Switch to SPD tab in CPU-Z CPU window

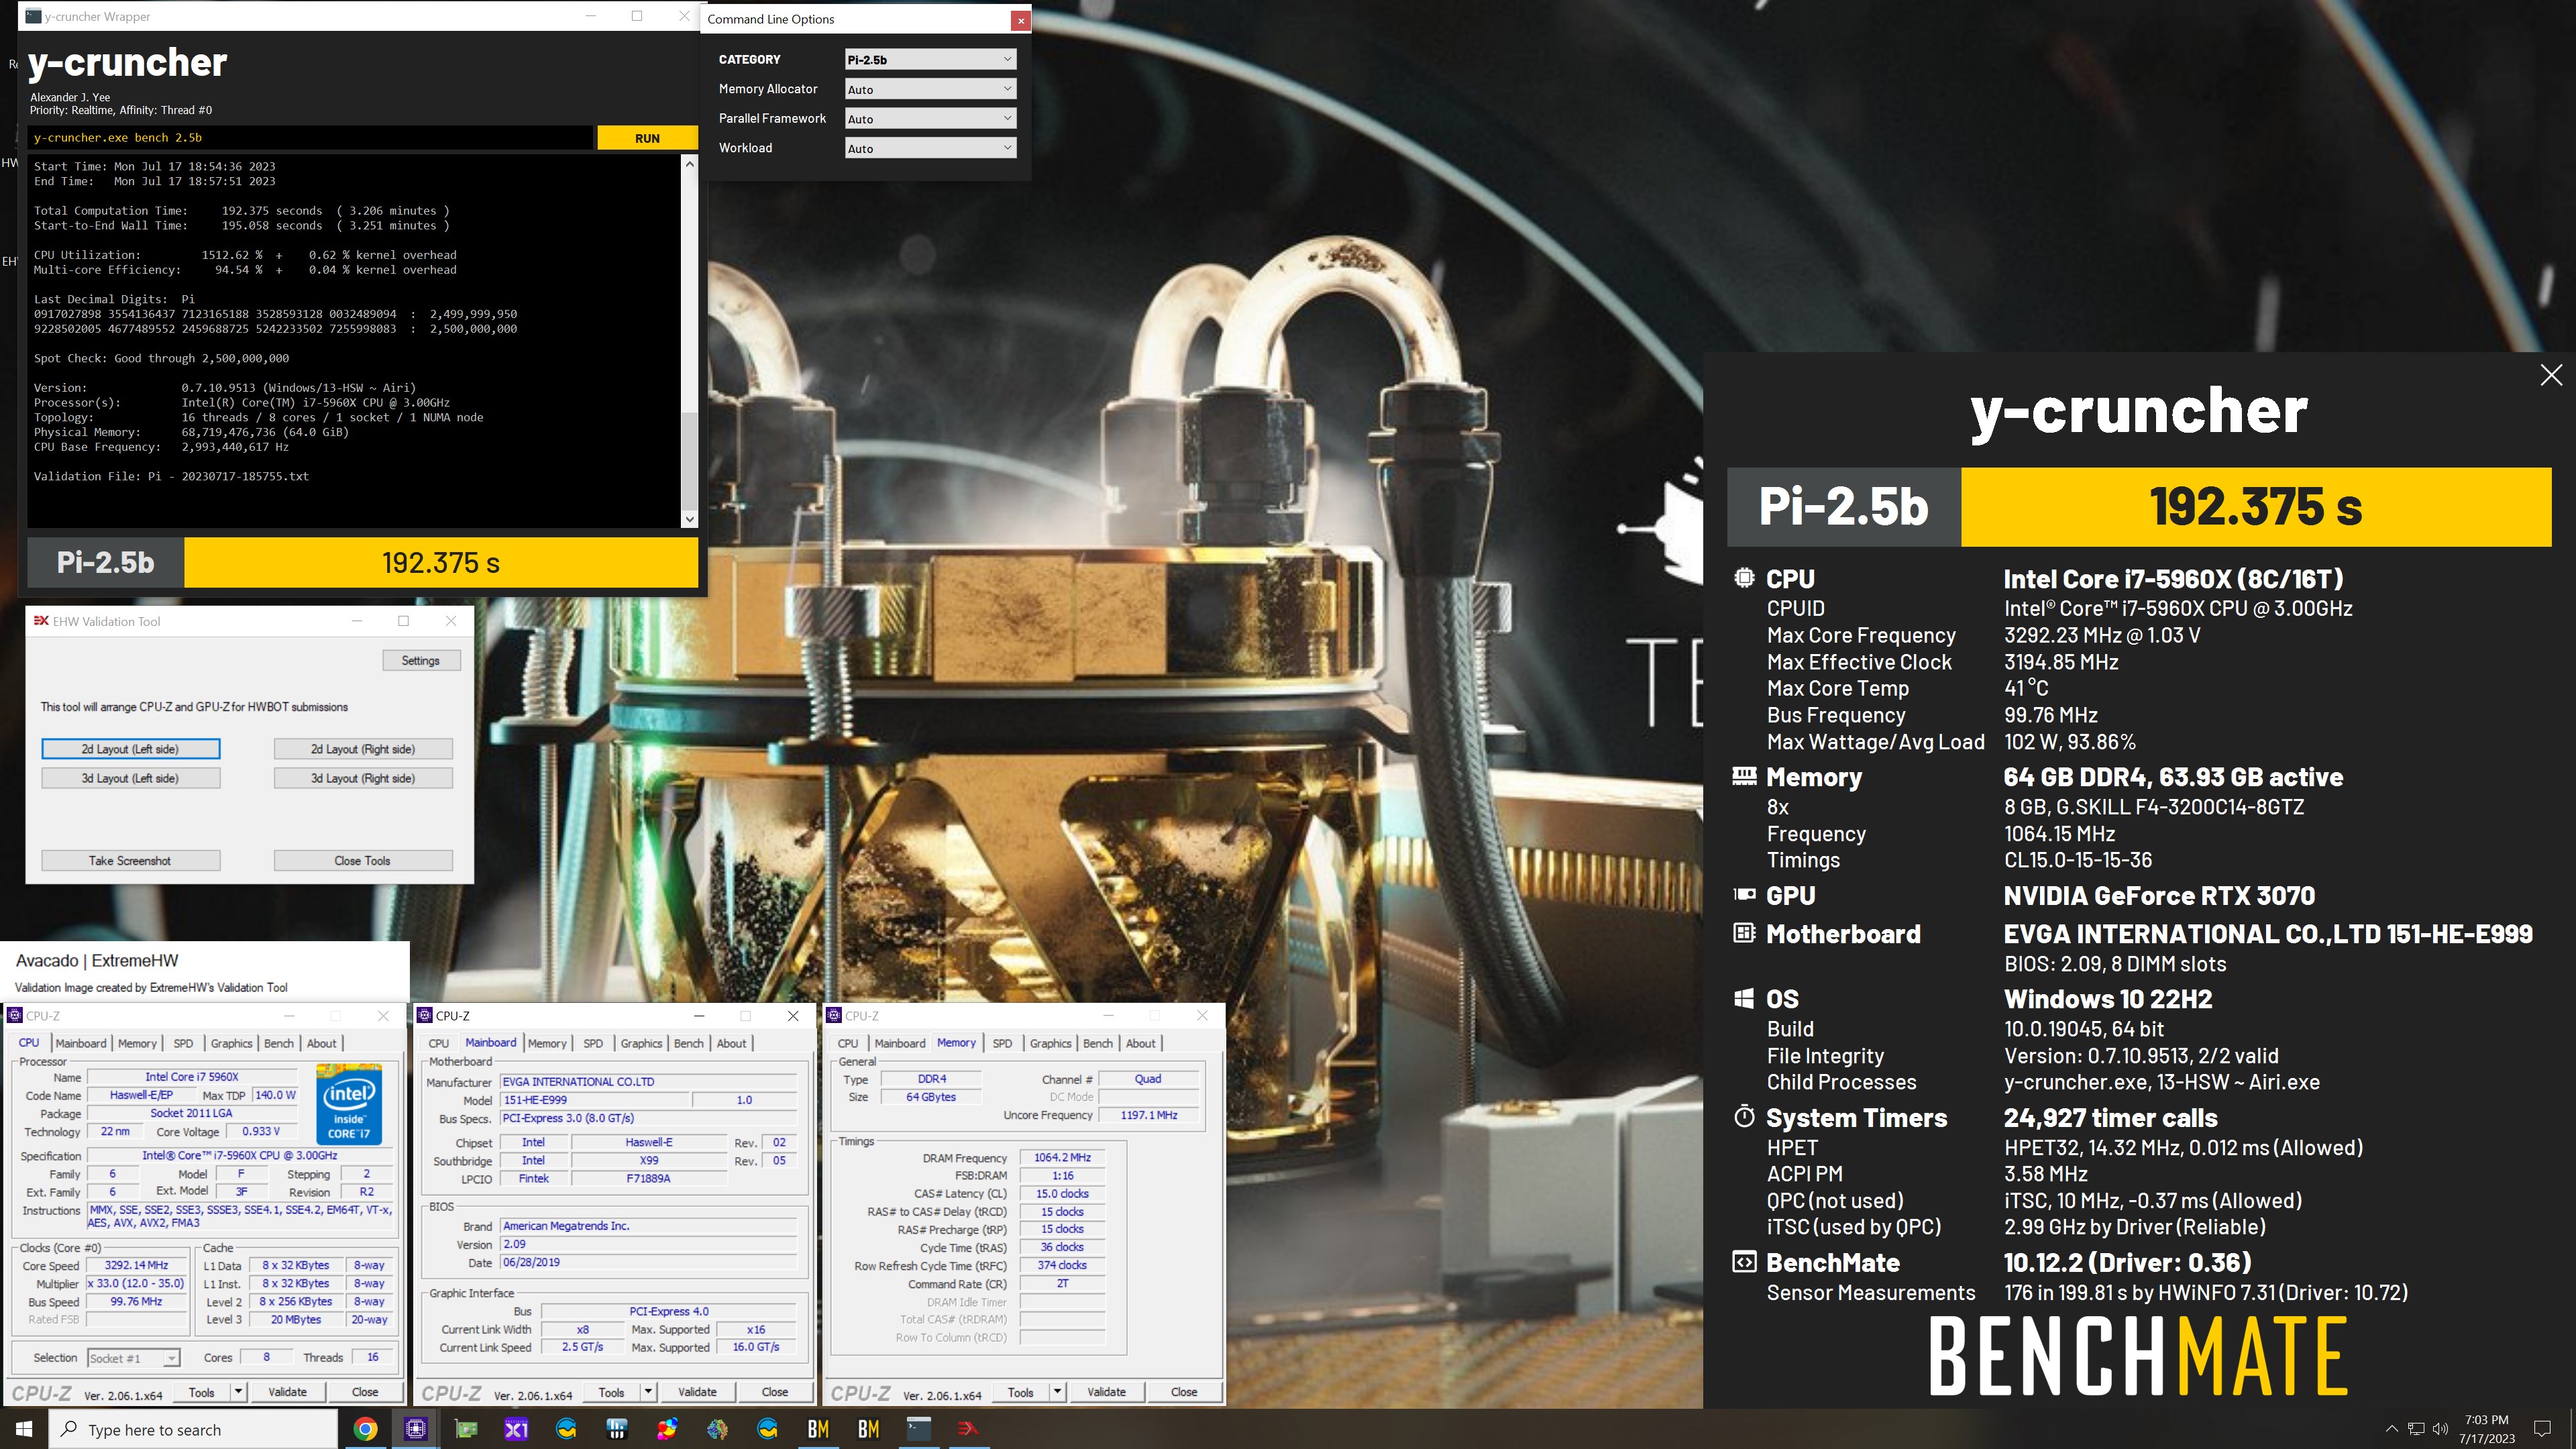[183, 1043]
